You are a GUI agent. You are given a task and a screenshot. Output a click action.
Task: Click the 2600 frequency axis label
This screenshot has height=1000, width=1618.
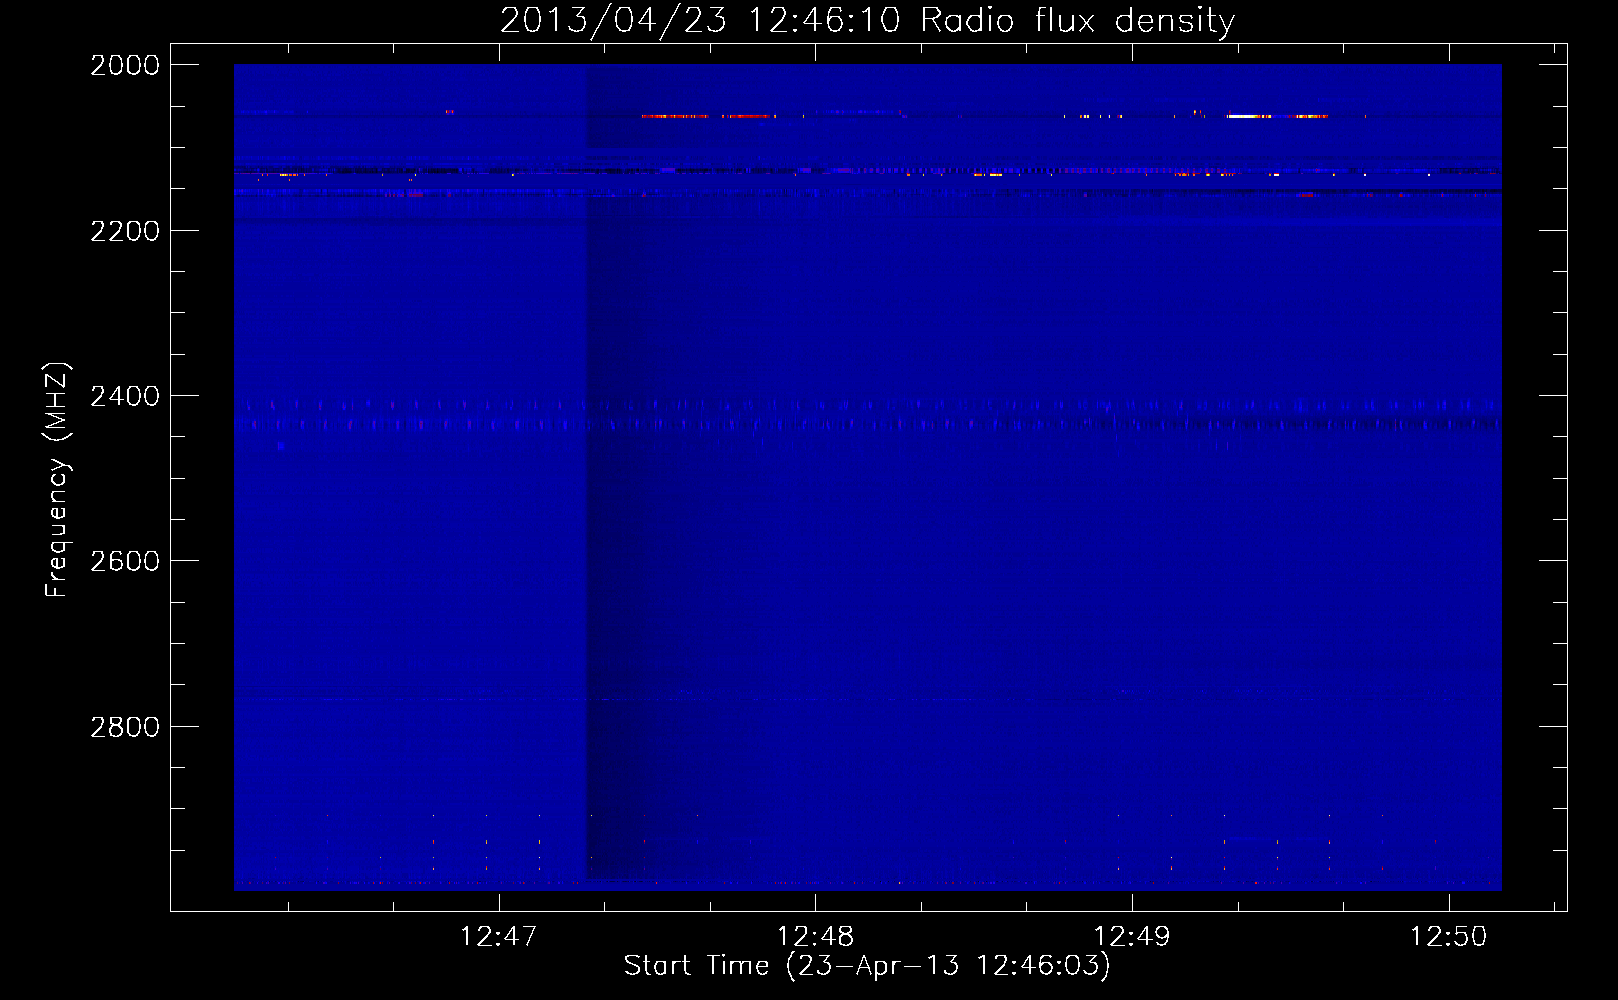125,561
